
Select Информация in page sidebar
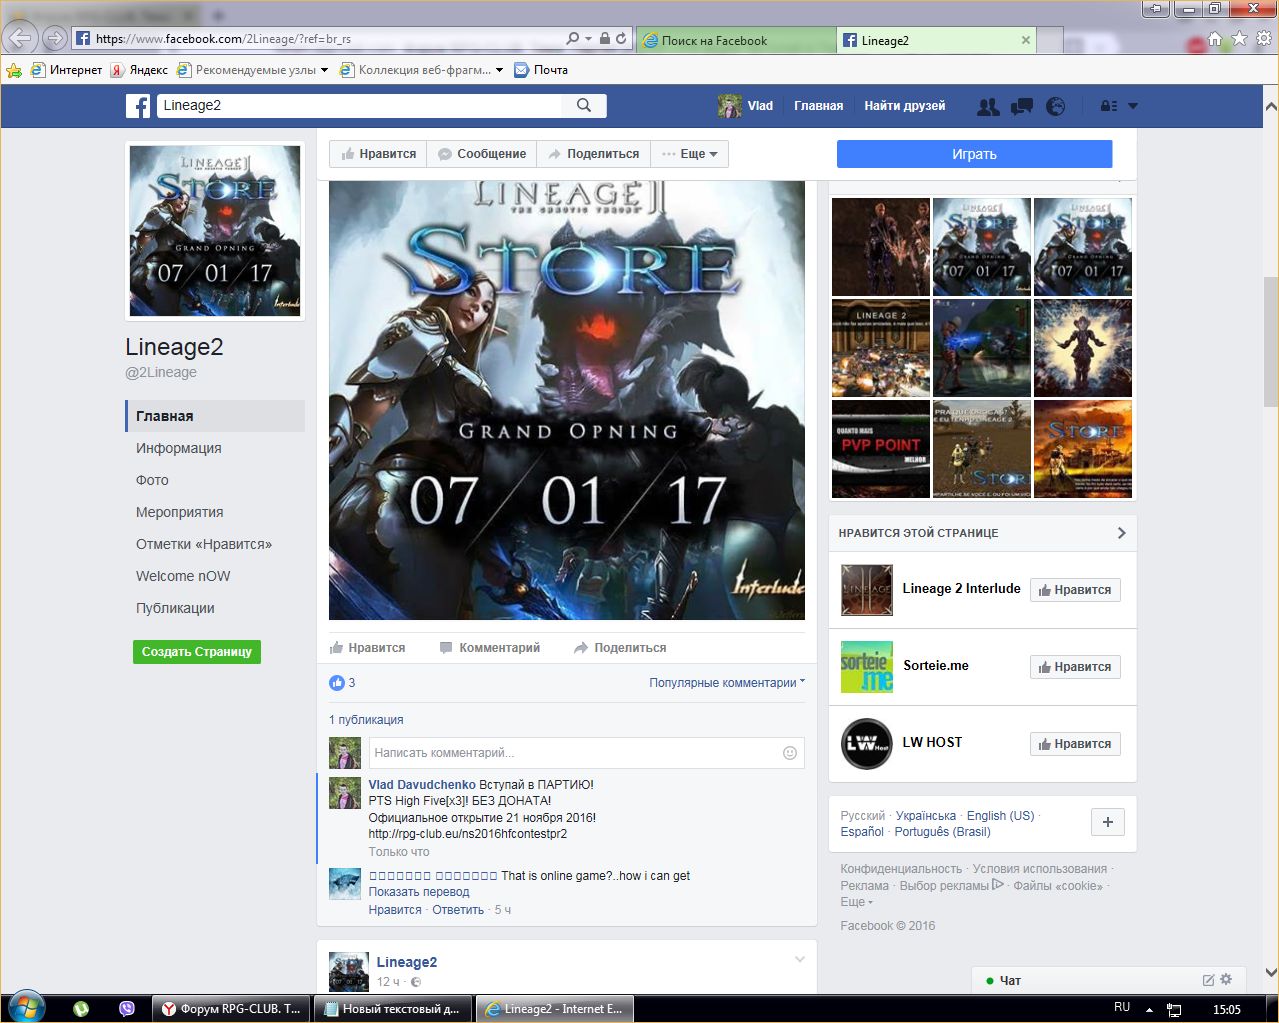point(179,448)
